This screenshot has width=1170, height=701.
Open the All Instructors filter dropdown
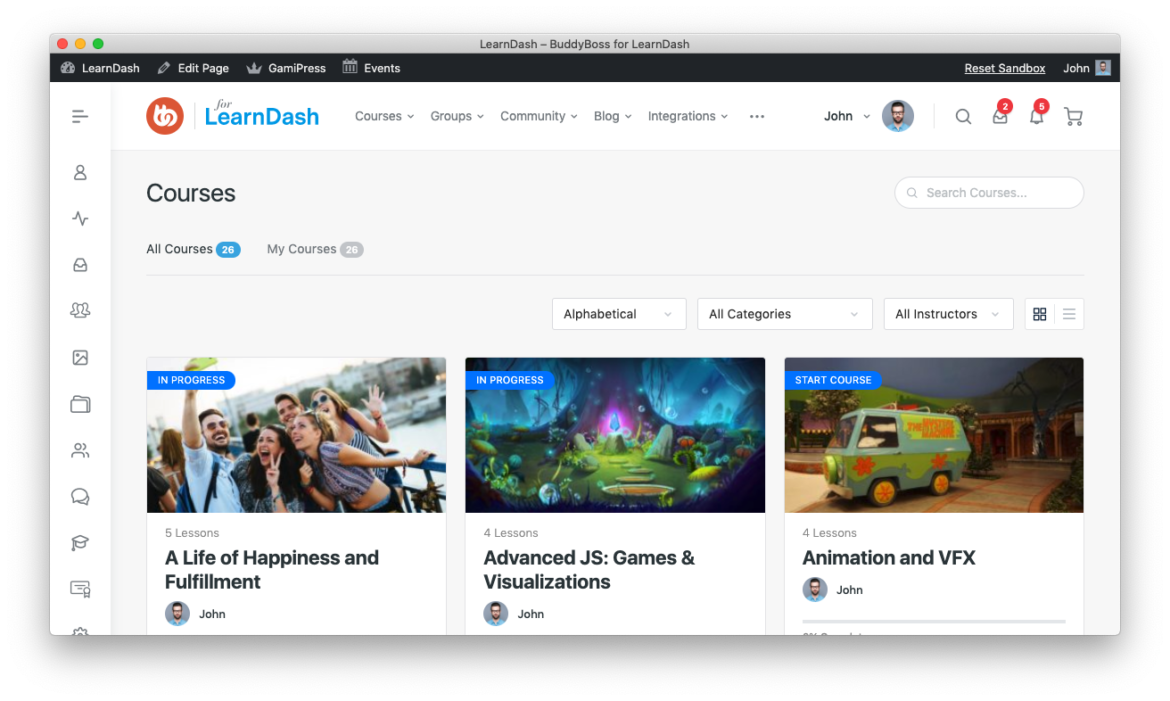948,314
